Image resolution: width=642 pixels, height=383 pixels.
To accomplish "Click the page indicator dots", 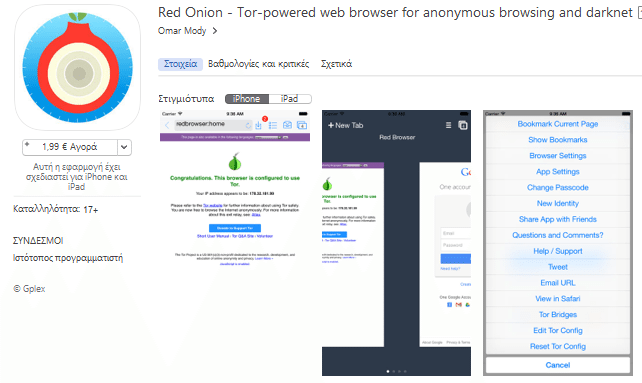I will point(396,371).
